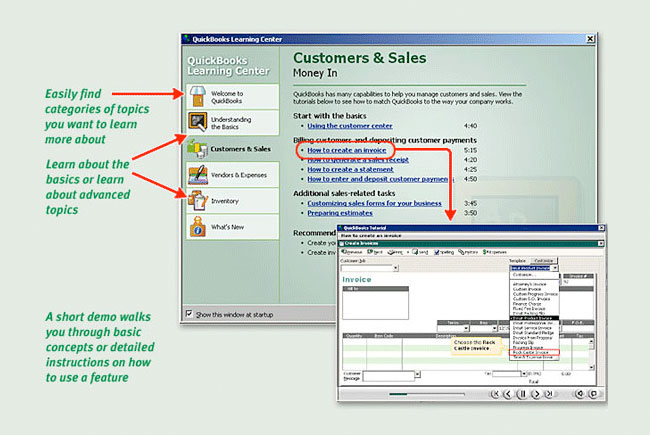650x435 pixels.
Task: Toggle Show this window at startup
Action: [189, 314]
